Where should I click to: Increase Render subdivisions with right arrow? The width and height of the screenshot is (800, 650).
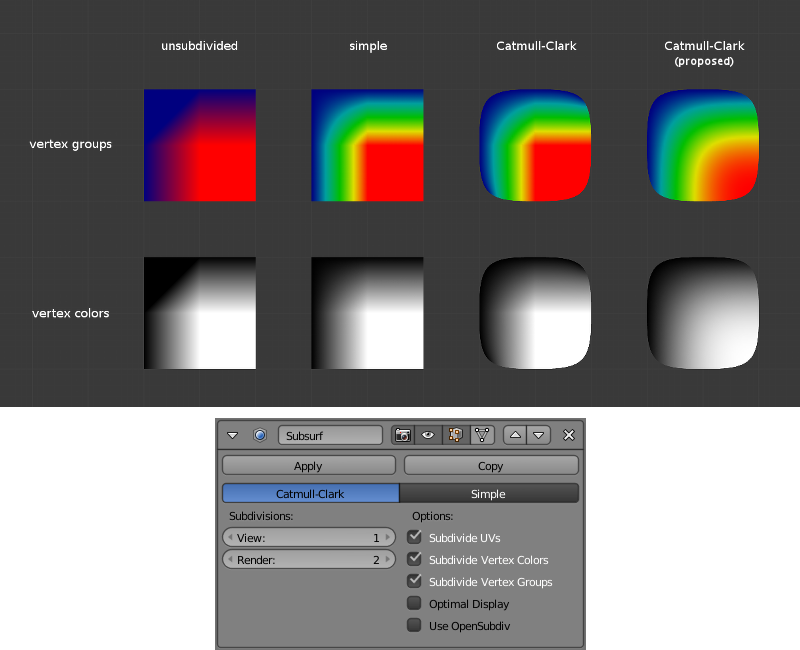tap(388, 560)
